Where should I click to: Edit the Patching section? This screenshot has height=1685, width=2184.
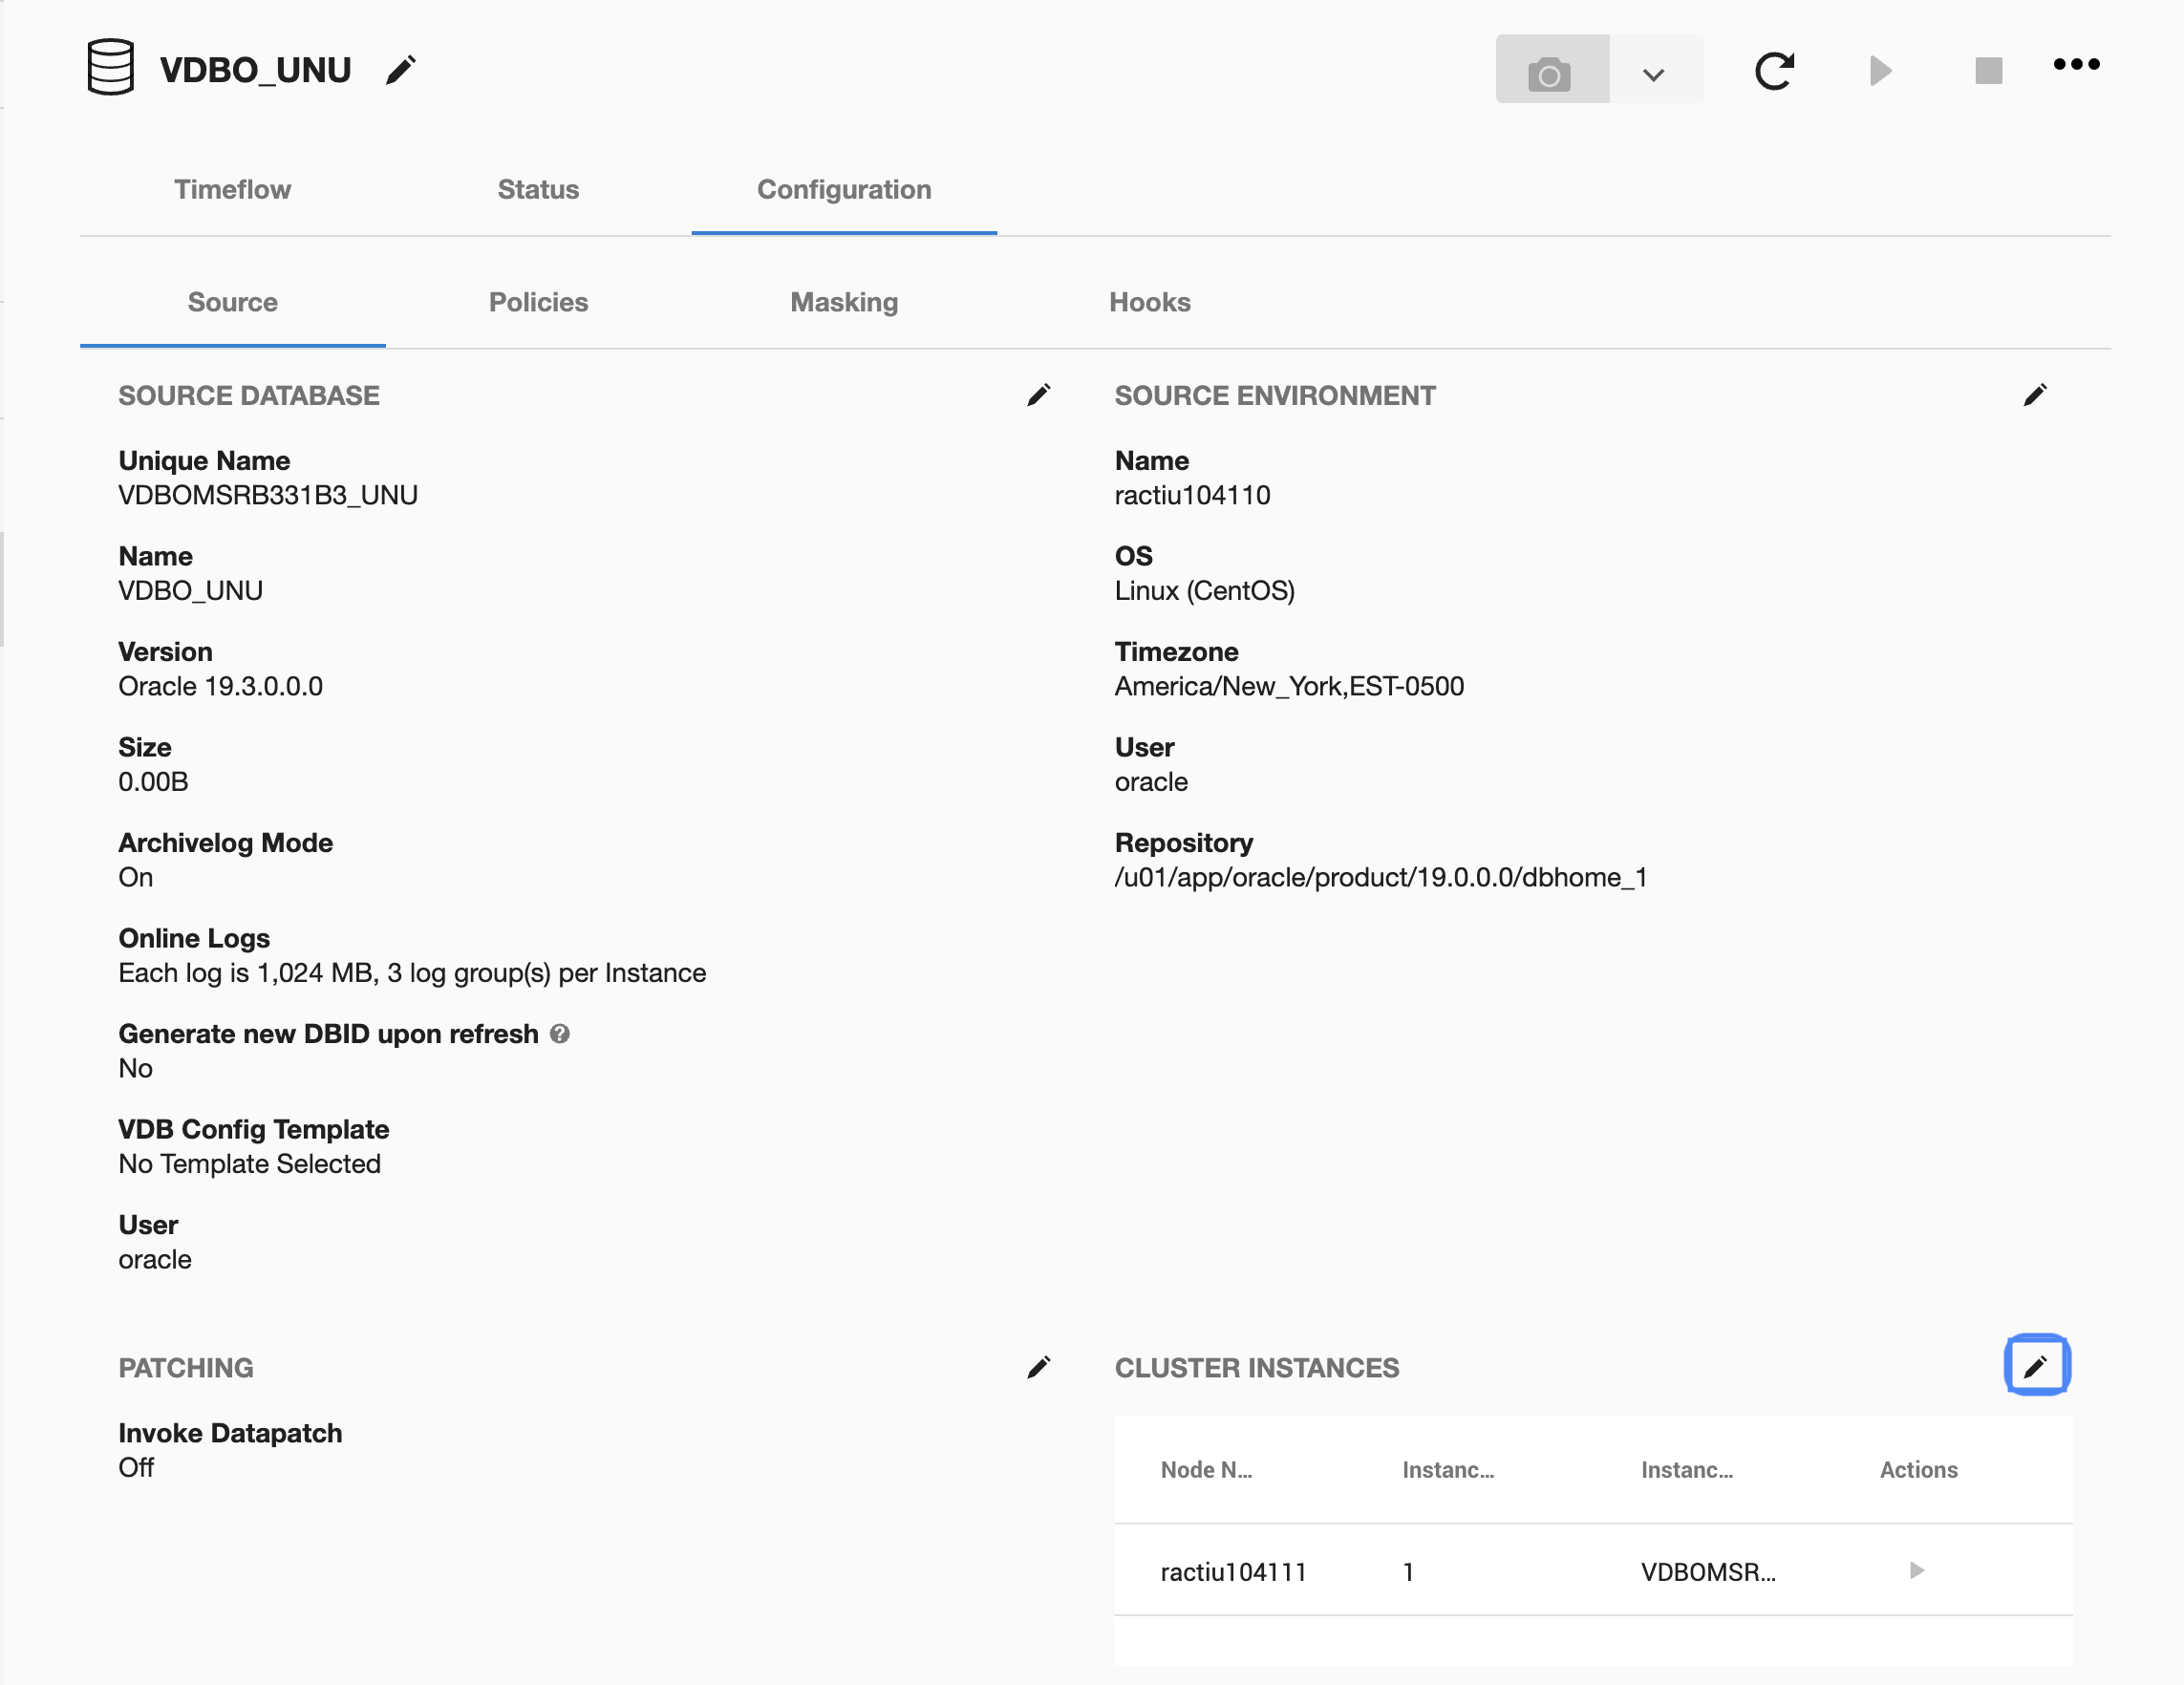point(1038,1367)
